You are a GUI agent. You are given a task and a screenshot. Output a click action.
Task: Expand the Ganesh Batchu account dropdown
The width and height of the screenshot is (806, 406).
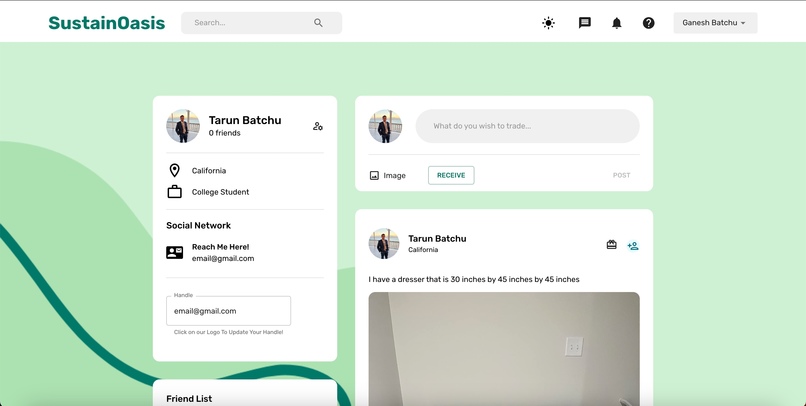pos(715,23)
